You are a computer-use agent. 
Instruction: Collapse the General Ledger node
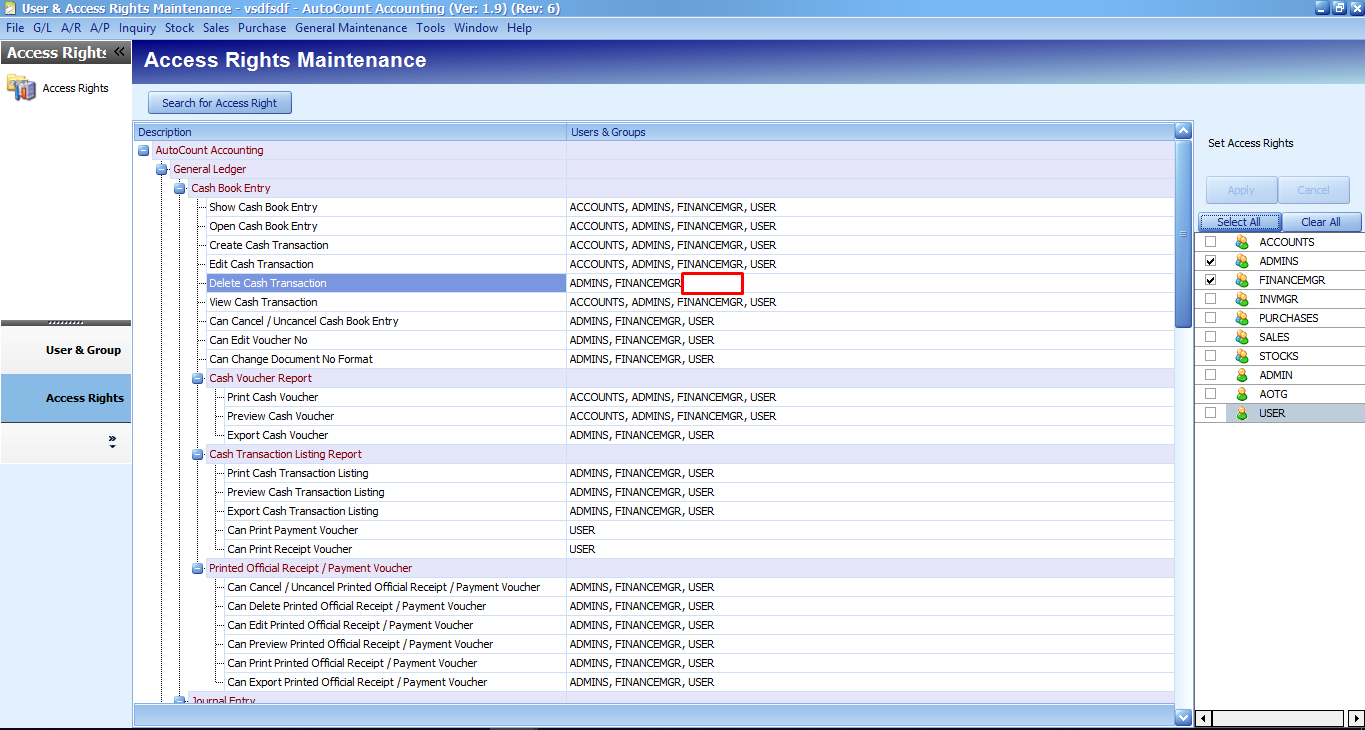click(x=162, y=170)
